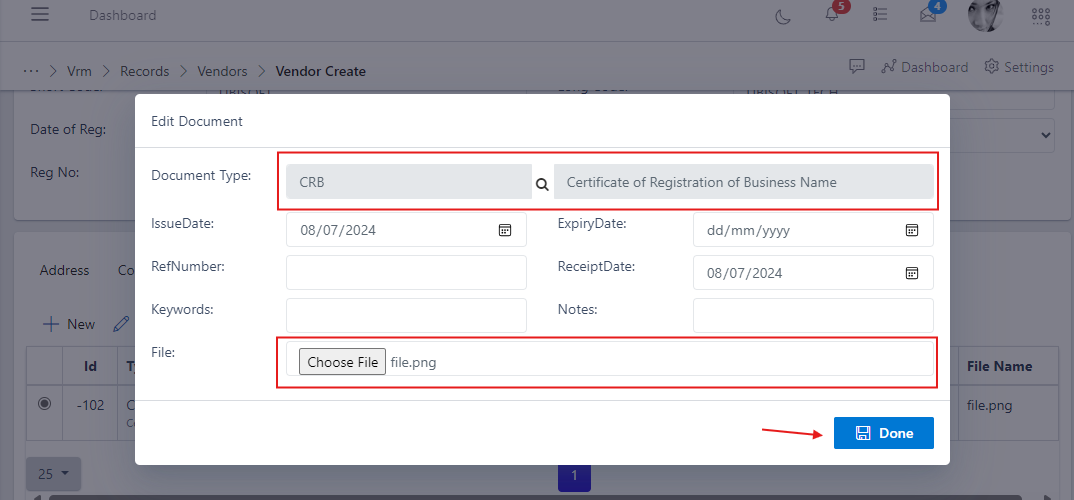This screenshot has height=500, width=1074.
Task: Open the apps grid icon
Action: tap(1040, 16)
